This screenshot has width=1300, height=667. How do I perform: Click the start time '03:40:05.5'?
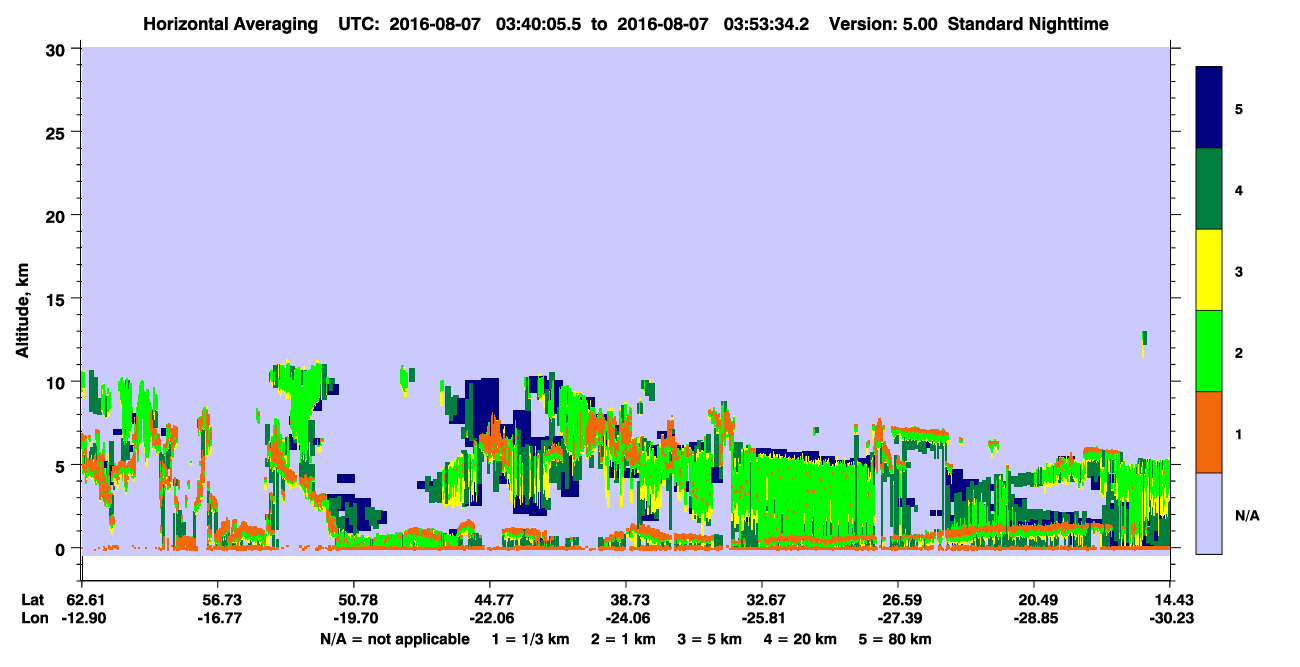540,24
